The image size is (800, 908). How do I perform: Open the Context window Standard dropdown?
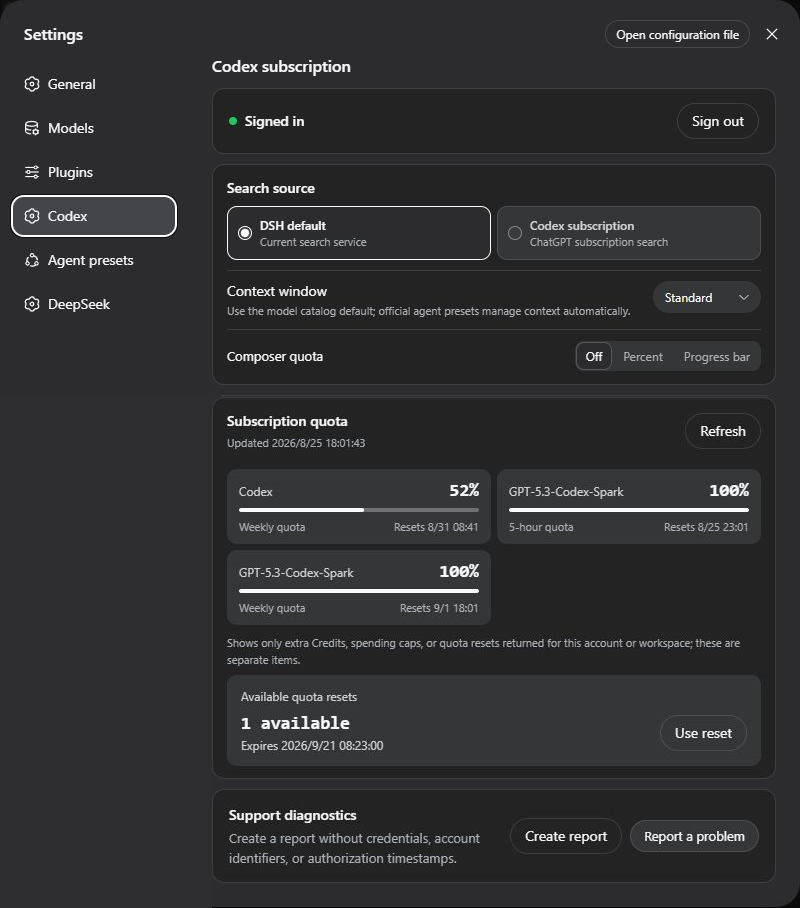pyautogui.click(x=706, y=298)
